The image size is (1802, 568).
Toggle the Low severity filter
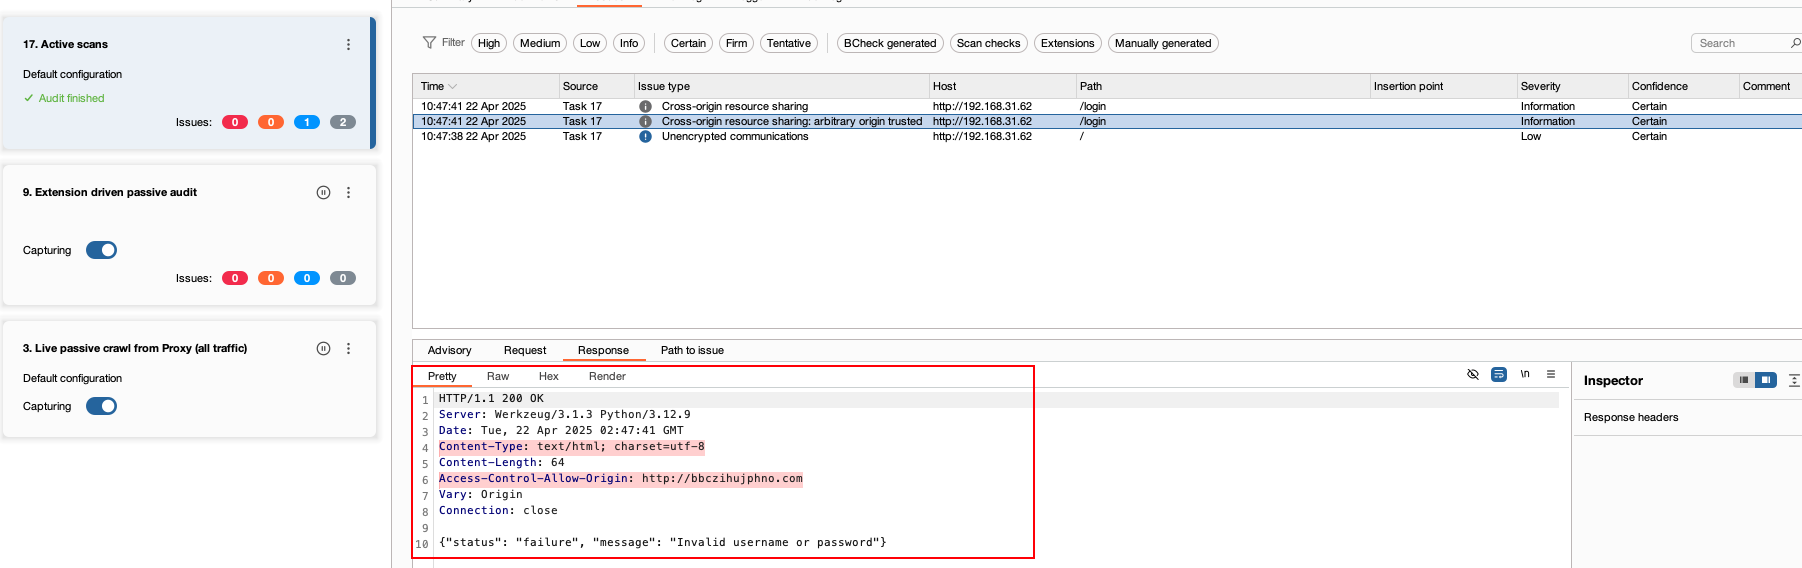590,43
